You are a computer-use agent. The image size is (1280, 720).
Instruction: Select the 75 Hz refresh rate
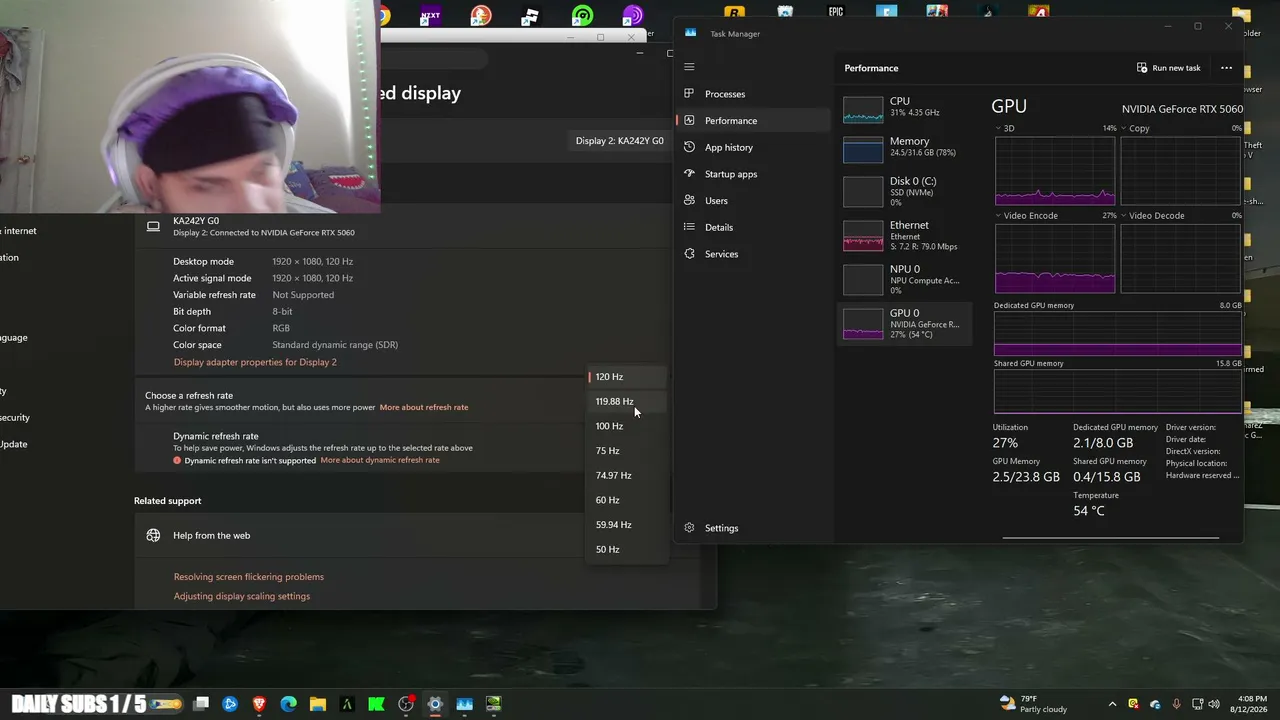point(627,451)
